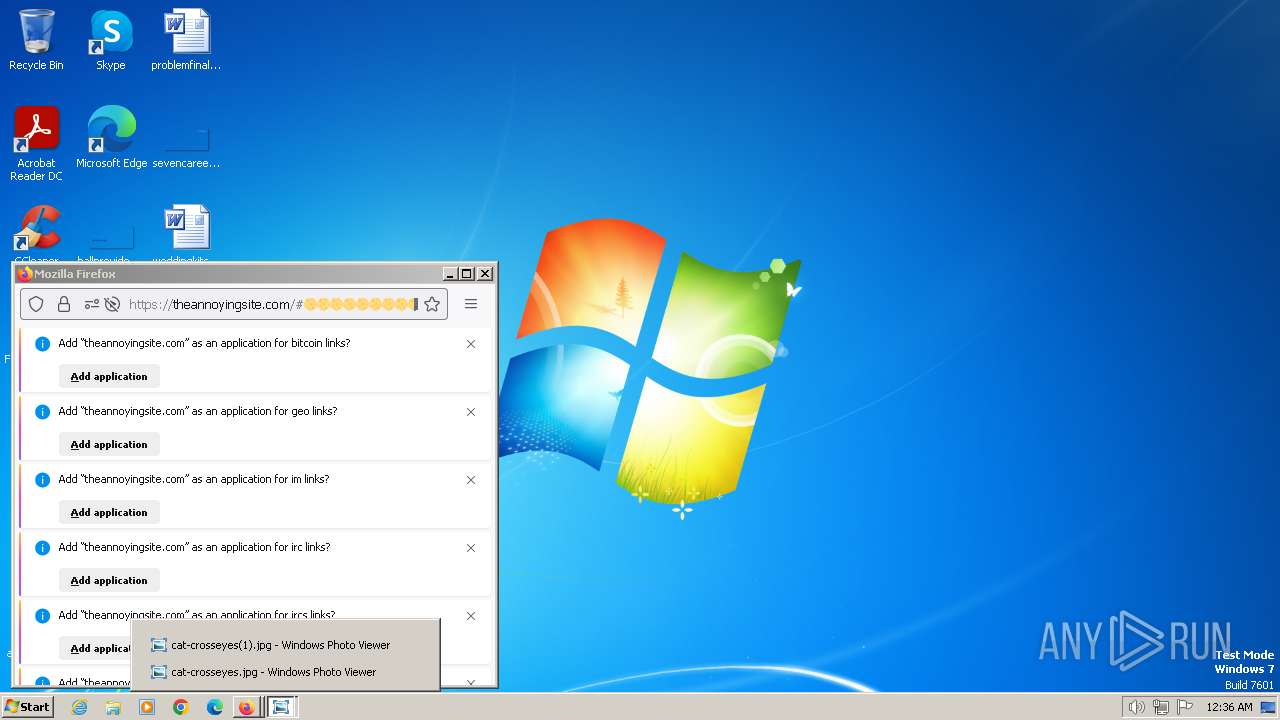The image size is (1280, 720).
Task: Switch to cat-crosseyes(1).jpg Photo Viewer window
Action: click(x=285, y=645)
